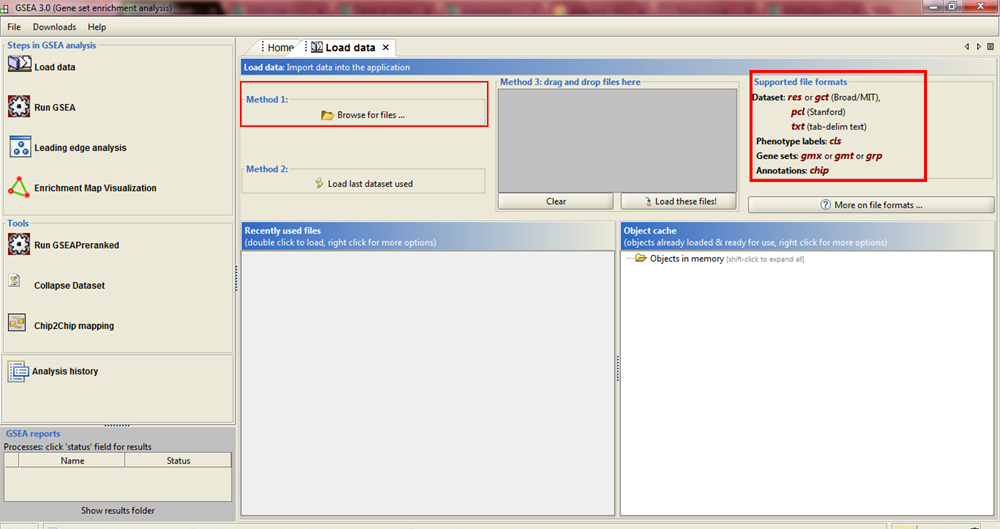This screenshot has width=1000, height=529.
Task: Click the Run GSEA gear icon
Action: (x=19, y=107)
